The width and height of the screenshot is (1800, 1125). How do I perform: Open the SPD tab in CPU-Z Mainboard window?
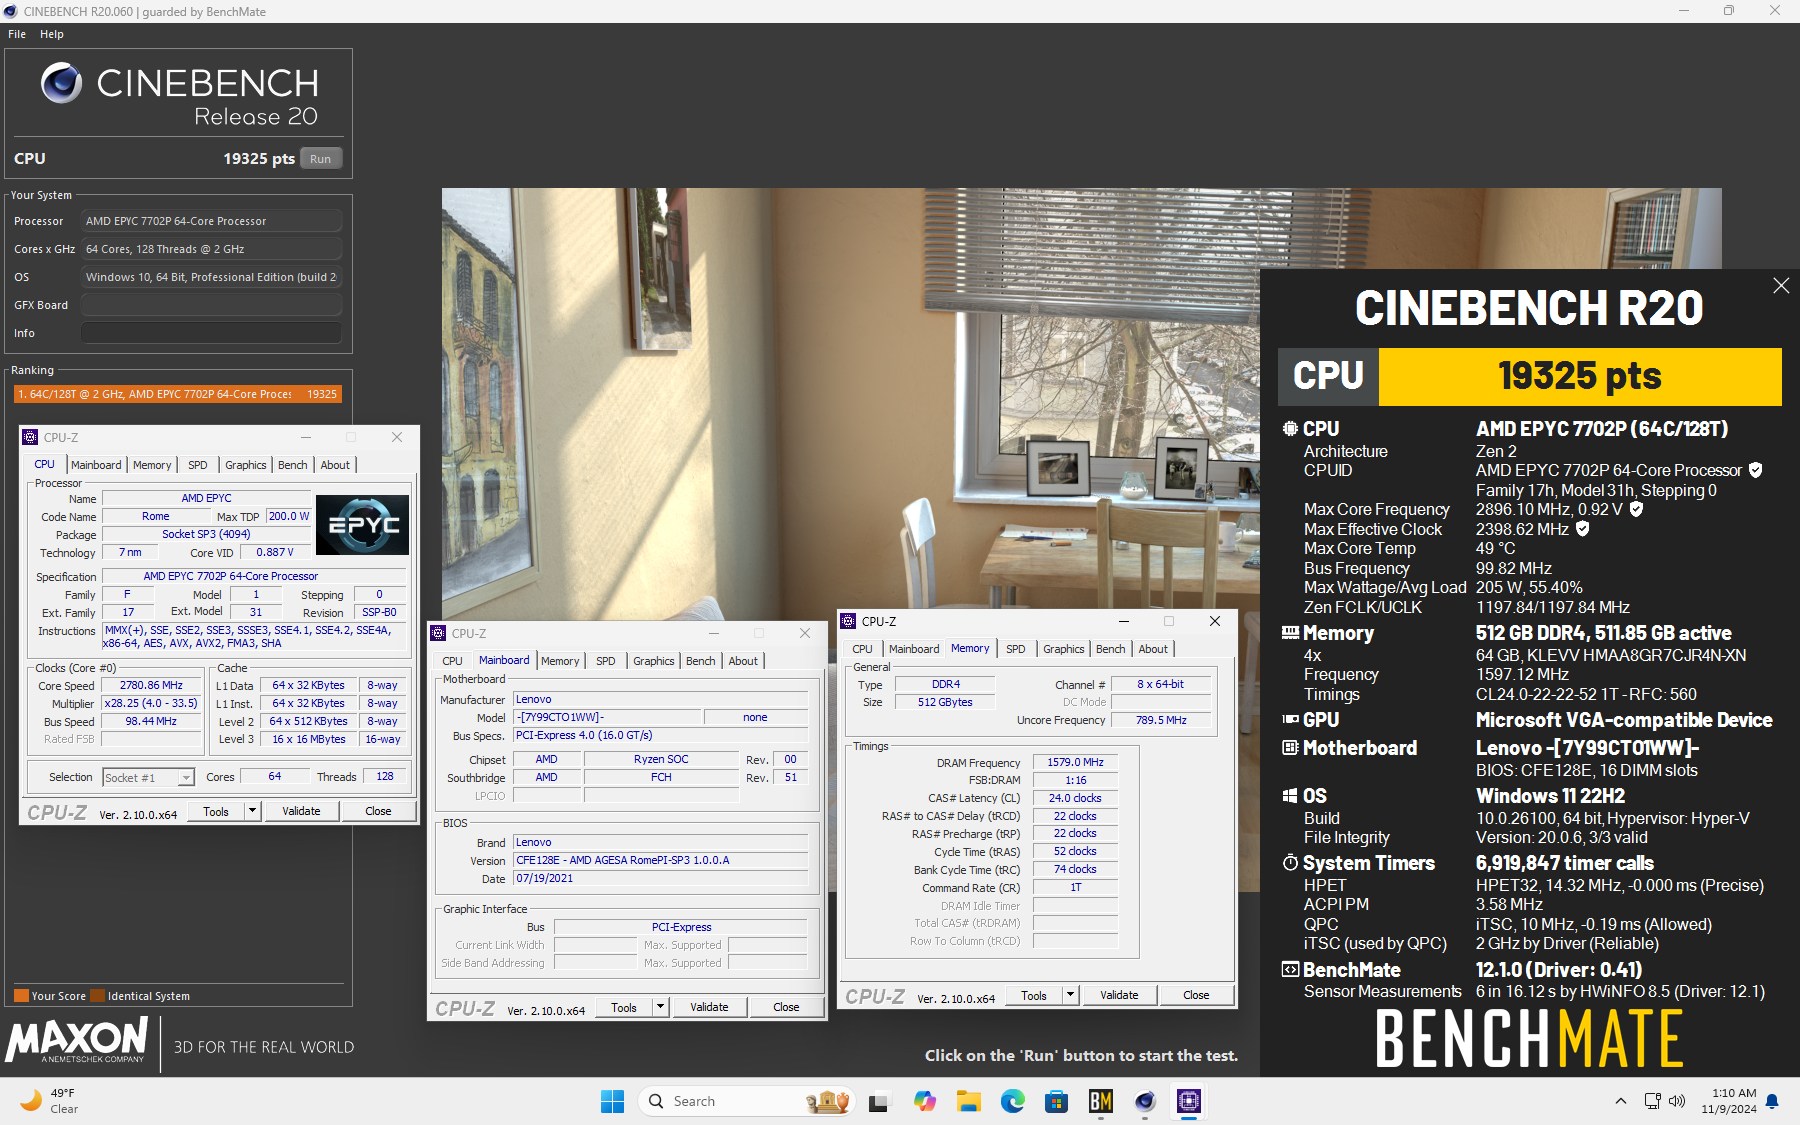[606, 661]
